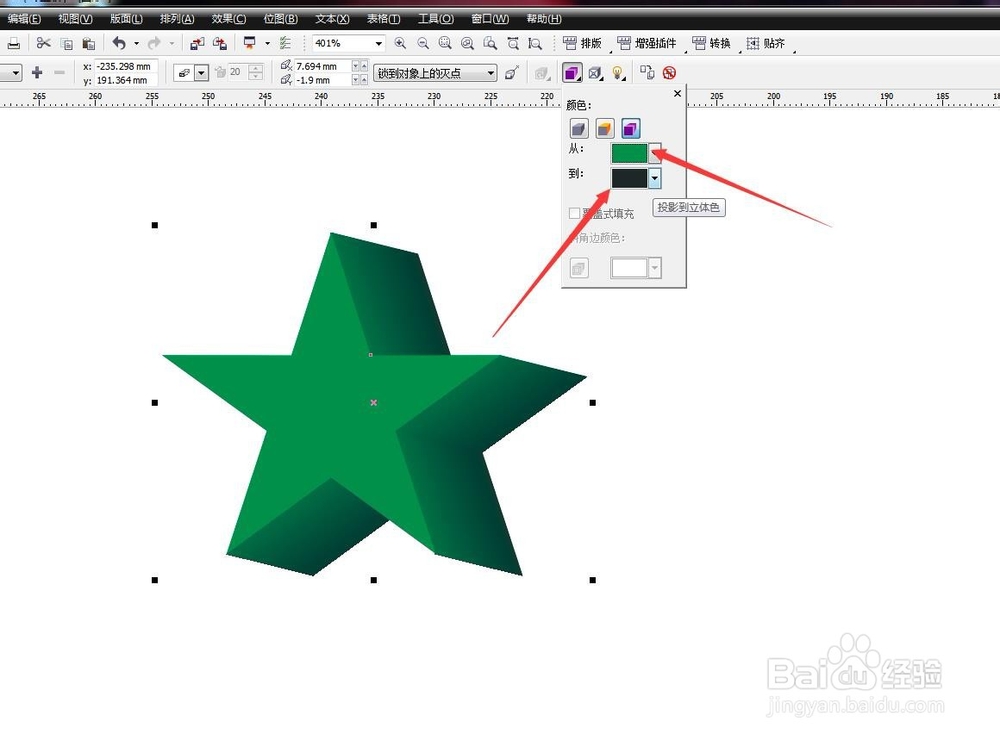The image size is (1000, 740).
Task: Open the 位图 menu
Action: [x=281, y=18]
